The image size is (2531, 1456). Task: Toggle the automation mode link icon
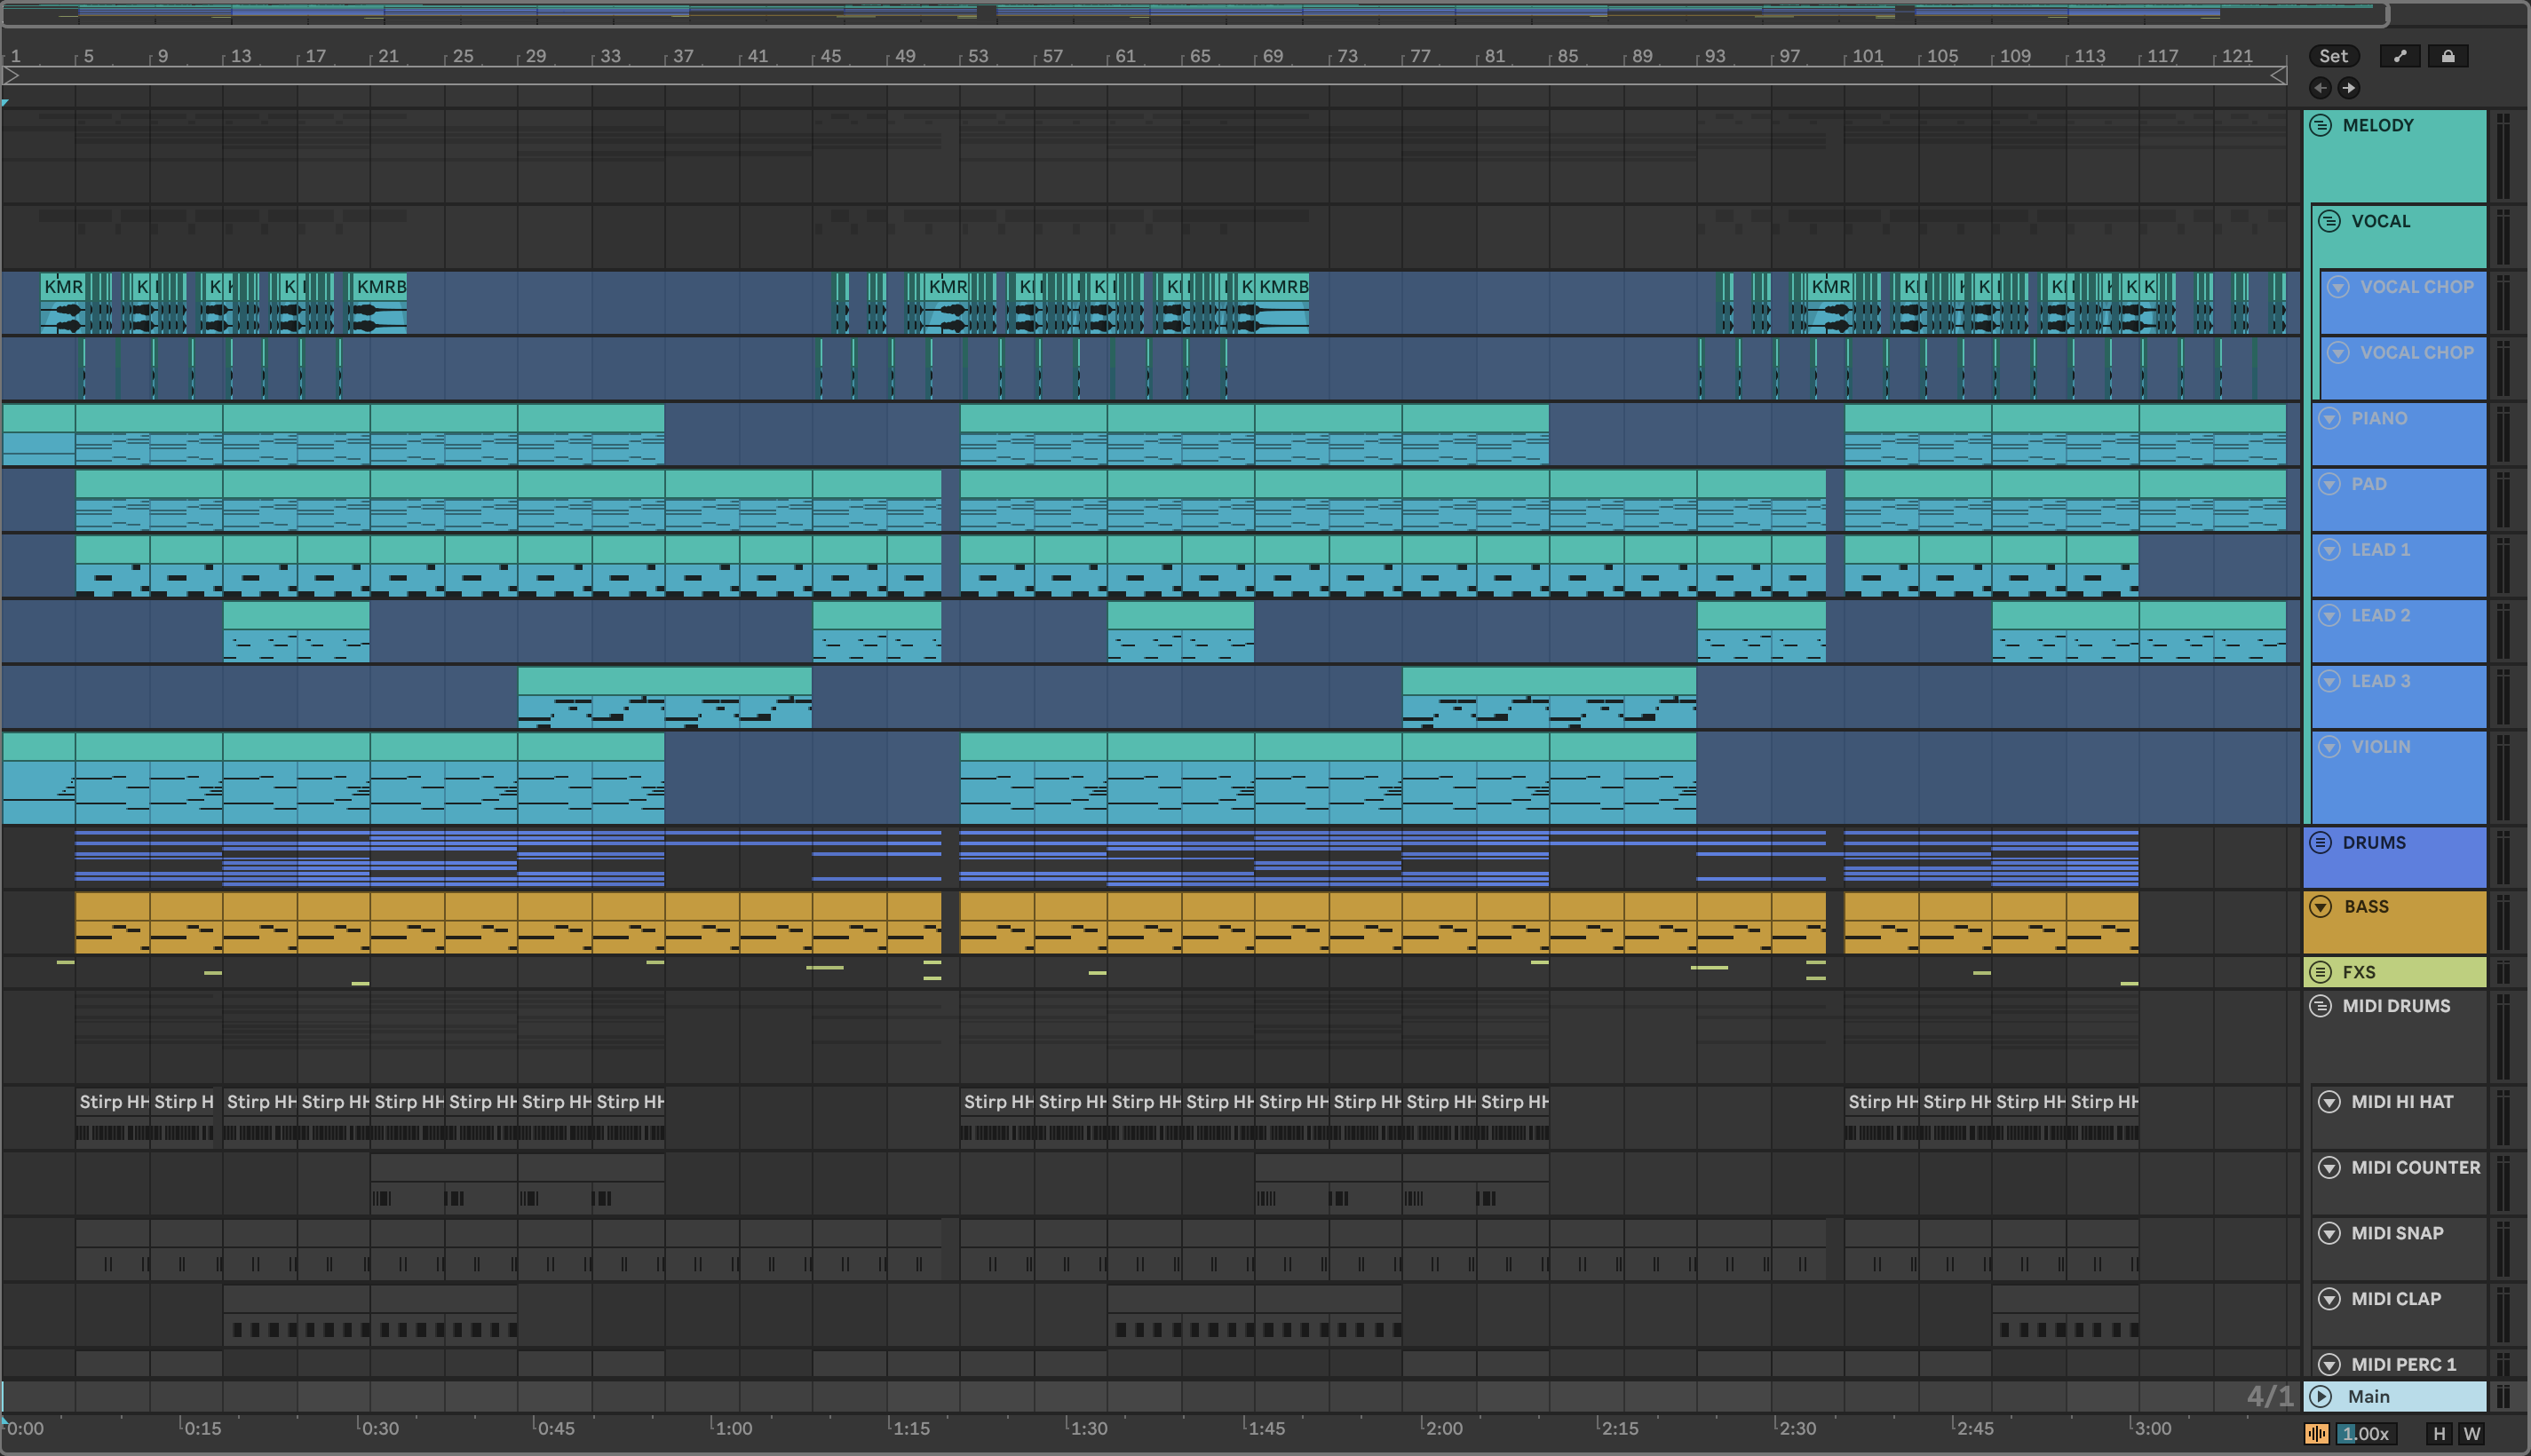pos(2399,56)
